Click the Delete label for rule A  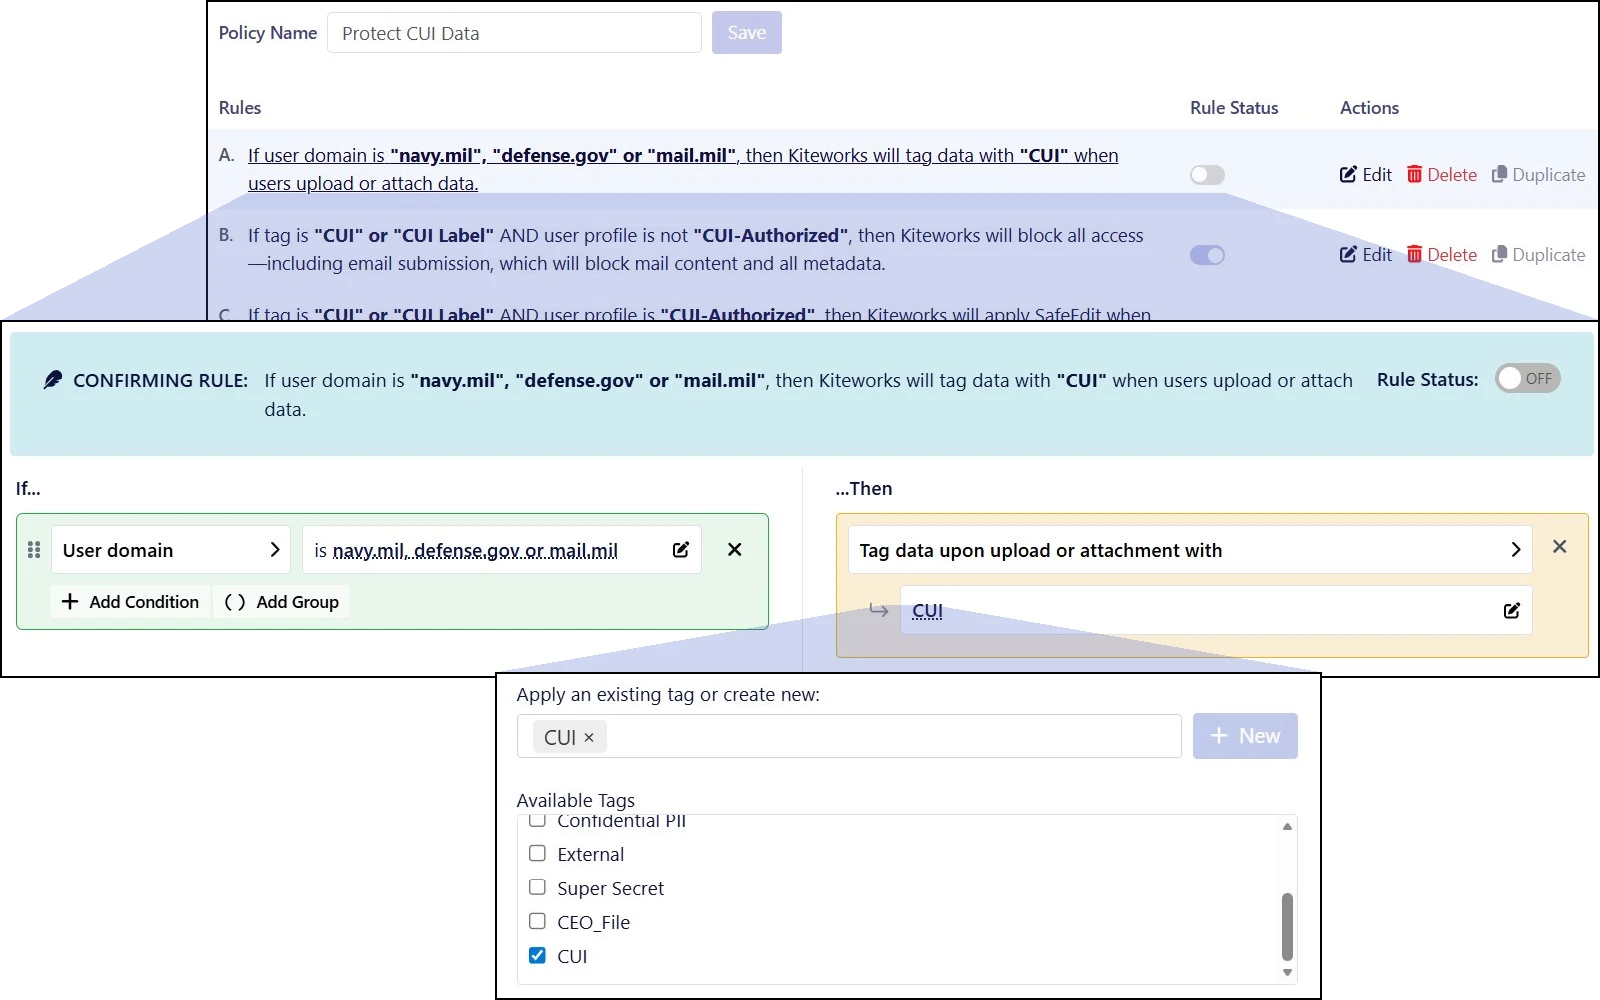coord(1452,174)
